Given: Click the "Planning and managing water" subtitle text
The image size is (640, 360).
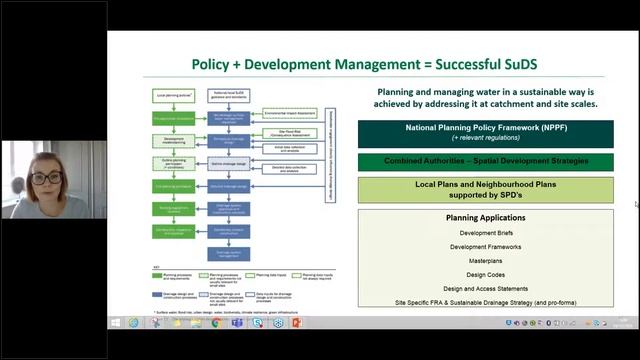Looking at the screenshot, I should coord(486,98).
